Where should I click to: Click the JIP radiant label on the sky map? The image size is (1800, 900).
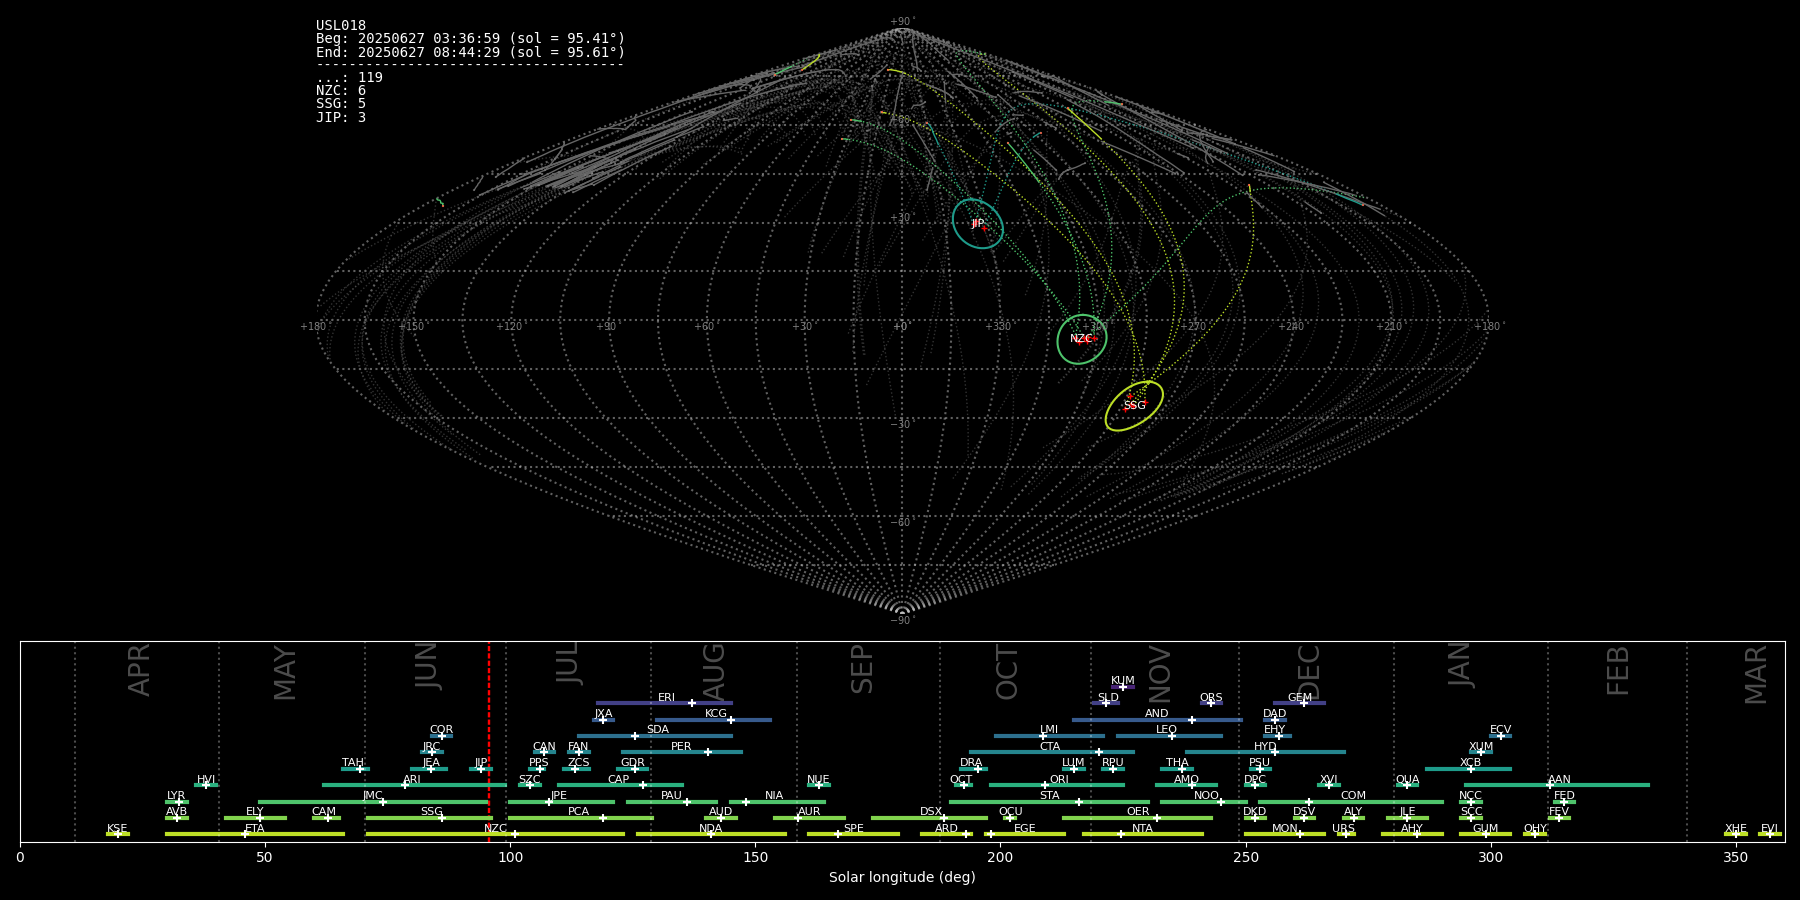(x=977, y=224)
